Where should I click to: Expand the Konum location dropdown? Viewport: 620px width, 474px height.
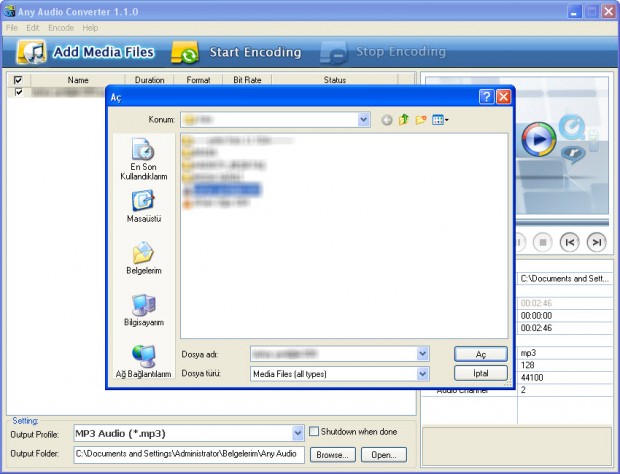(363, 119)
